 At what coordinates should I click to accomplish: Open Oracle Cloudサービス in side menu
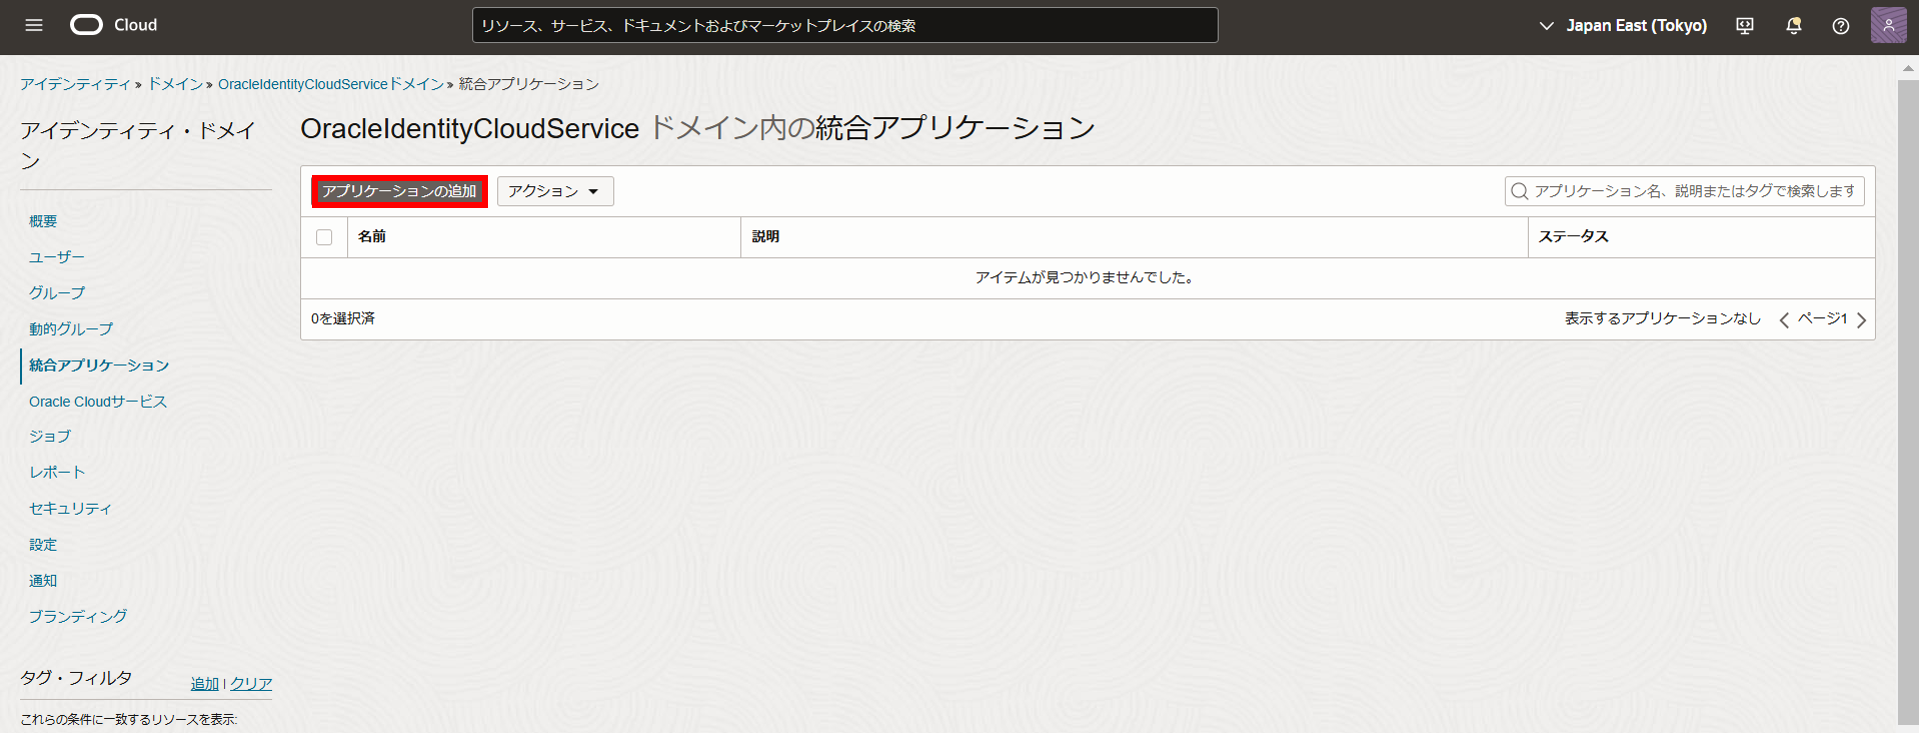coord(98,401)
